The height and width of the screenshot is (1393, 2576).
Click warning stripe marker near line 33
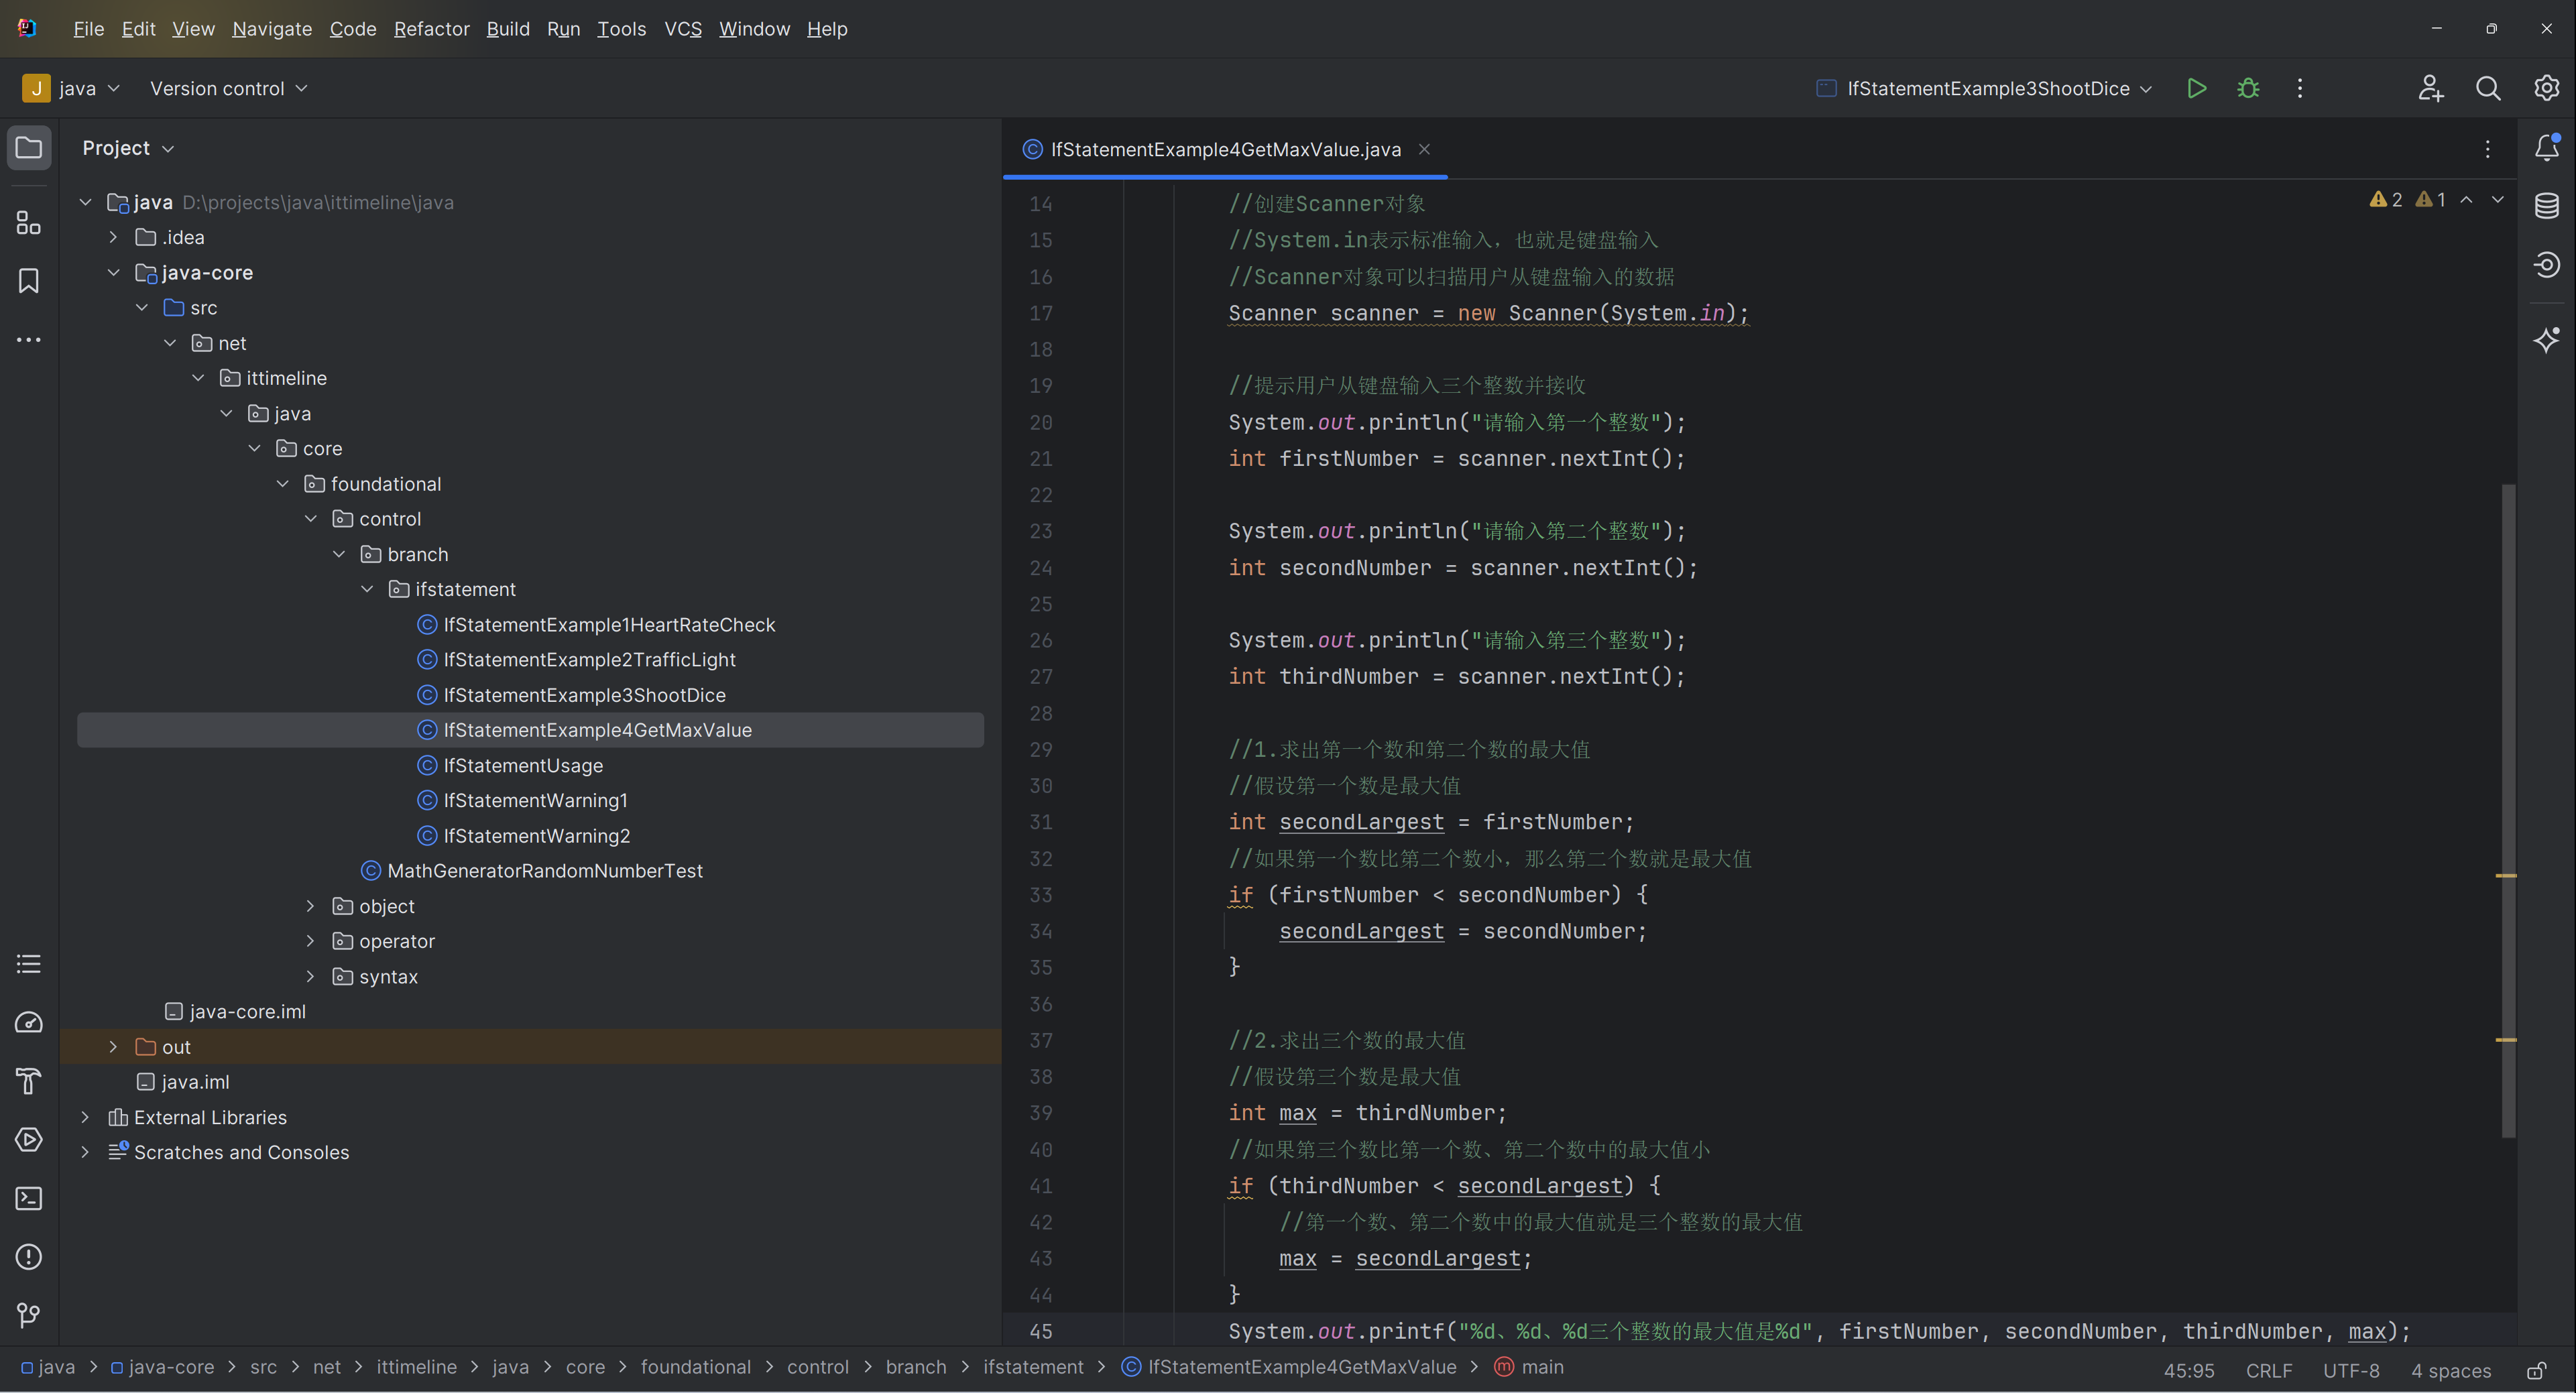(2505, 876)
